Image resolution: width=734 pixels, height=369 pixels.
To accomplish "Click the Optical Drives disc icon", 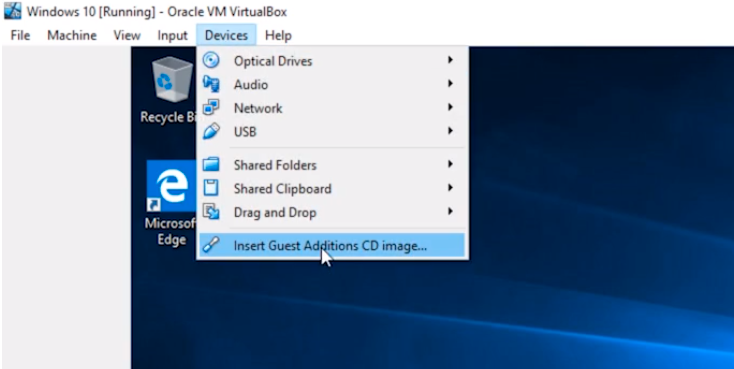I will click(211, 60).
